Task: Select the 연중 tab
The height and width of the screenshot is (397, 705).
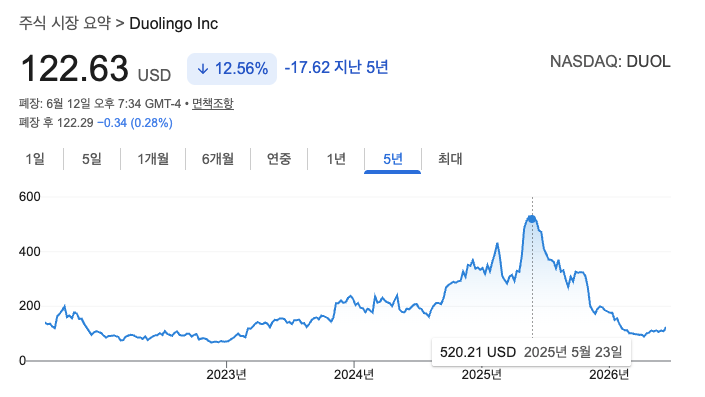Action: 279,159
